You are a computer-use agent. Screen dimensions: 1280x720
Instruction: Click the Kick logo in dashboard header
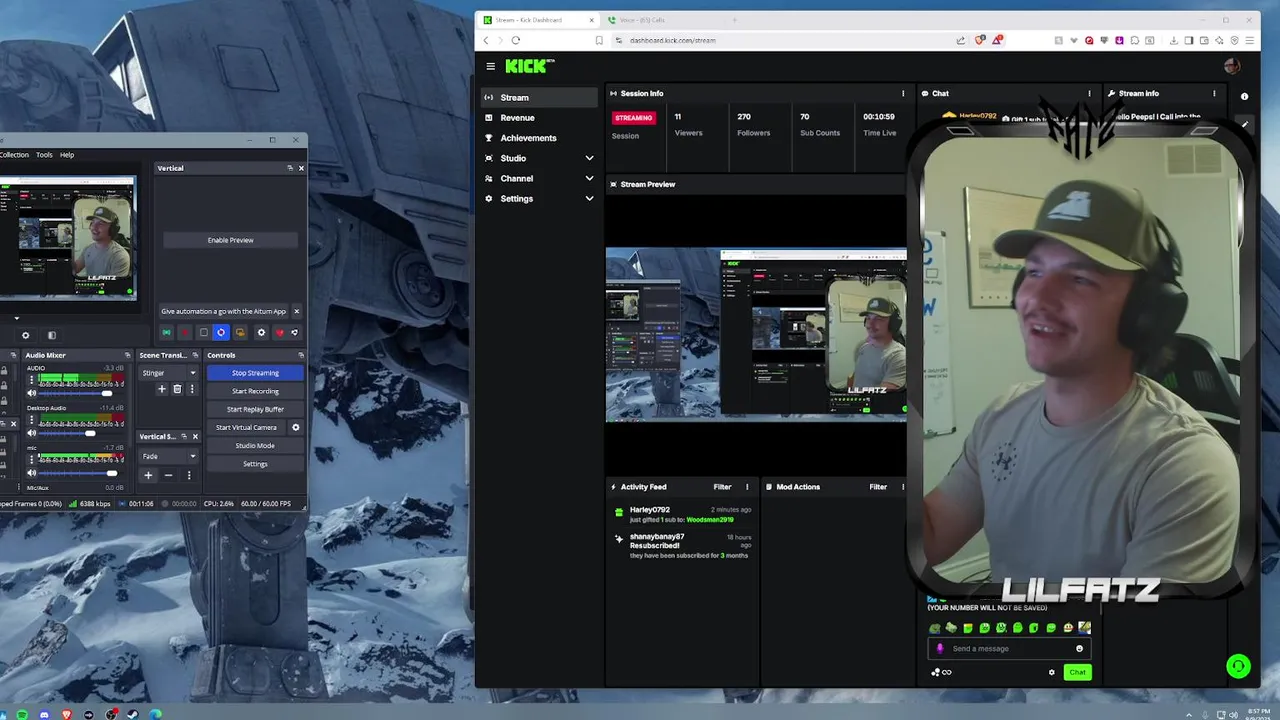point(529,66)
